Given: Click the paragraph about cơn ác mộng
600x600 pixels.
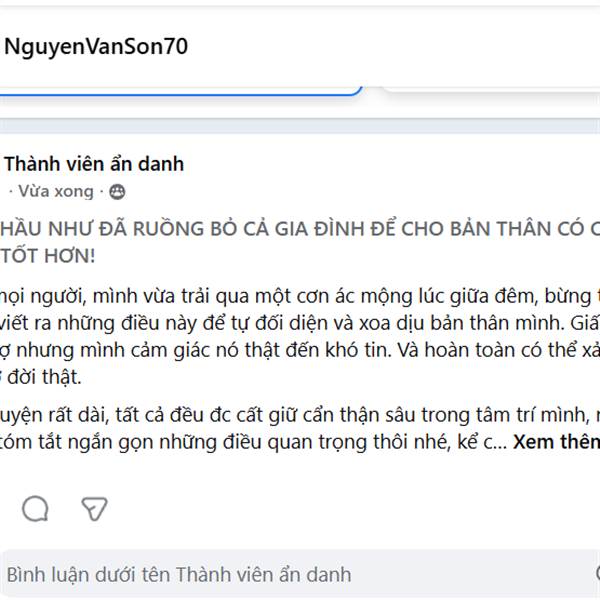Looking at the screenshot, I should coord(300,336).
